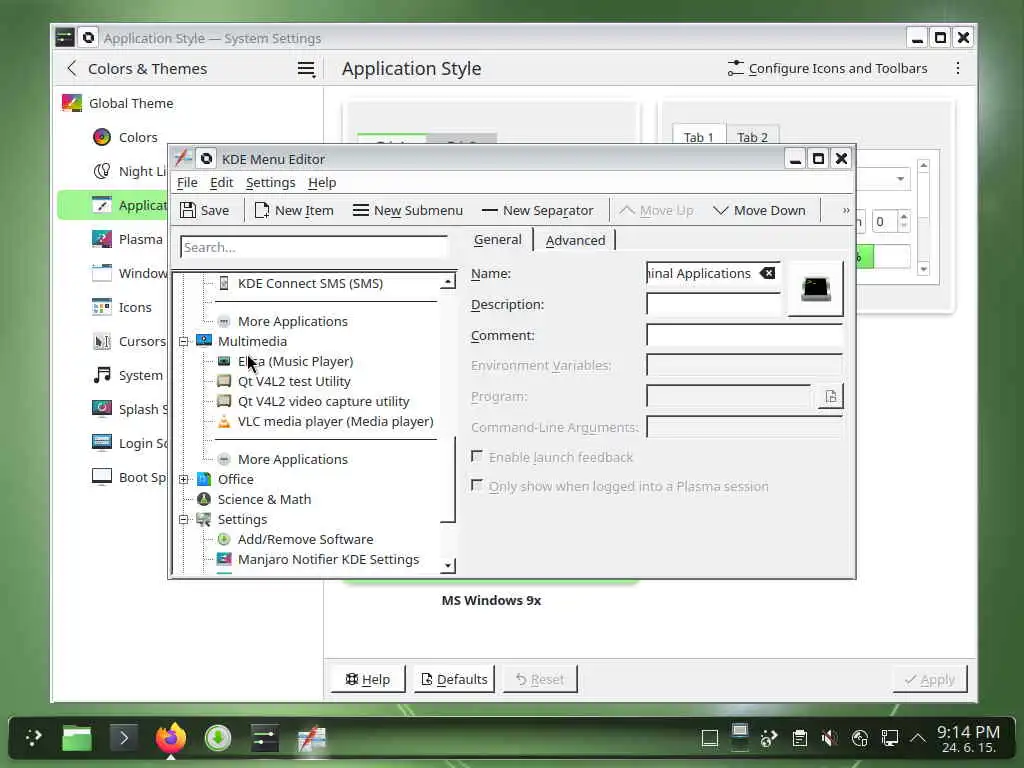This screenshot has height=768, width=1024.
Task: Open Konsole terminal from taskbar
Action: click(124, 738)
